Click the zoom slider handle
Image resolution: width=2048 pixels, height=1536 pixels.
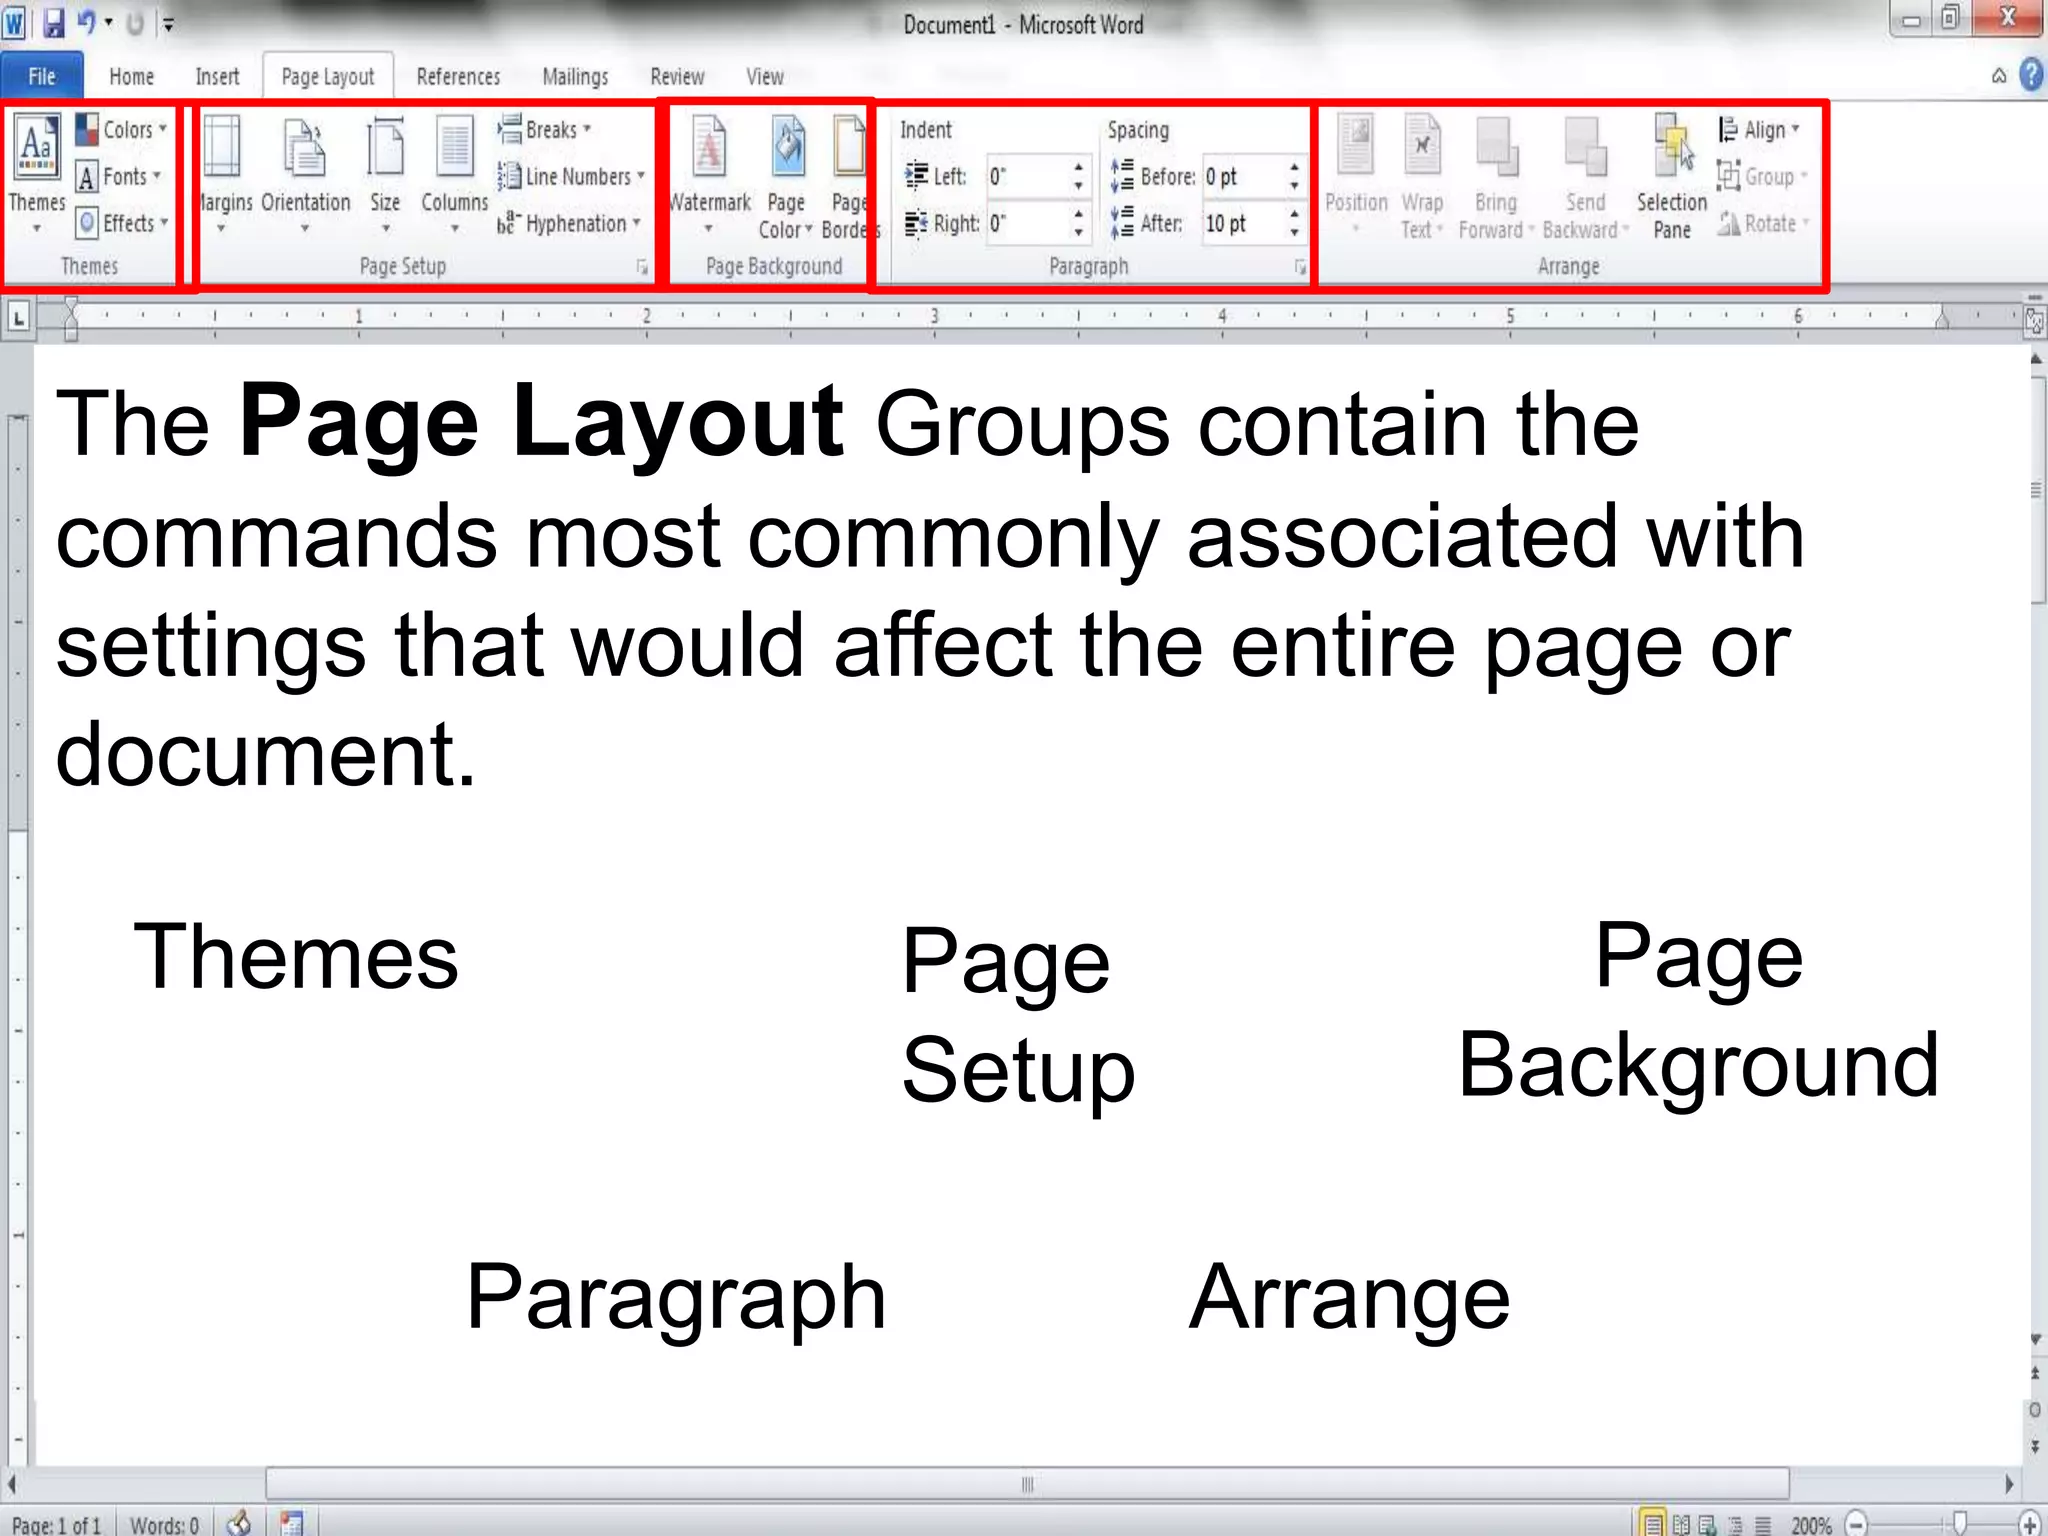coord(1960,1522)
